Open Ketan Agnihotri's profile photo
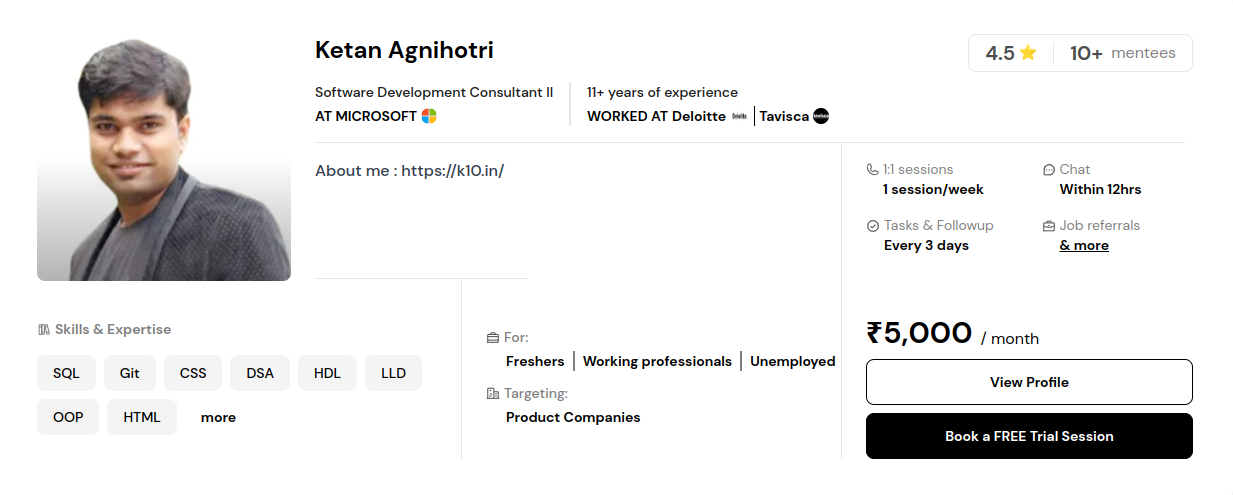Viewport: 1233px width, 495px height. (x=164, y=158)
